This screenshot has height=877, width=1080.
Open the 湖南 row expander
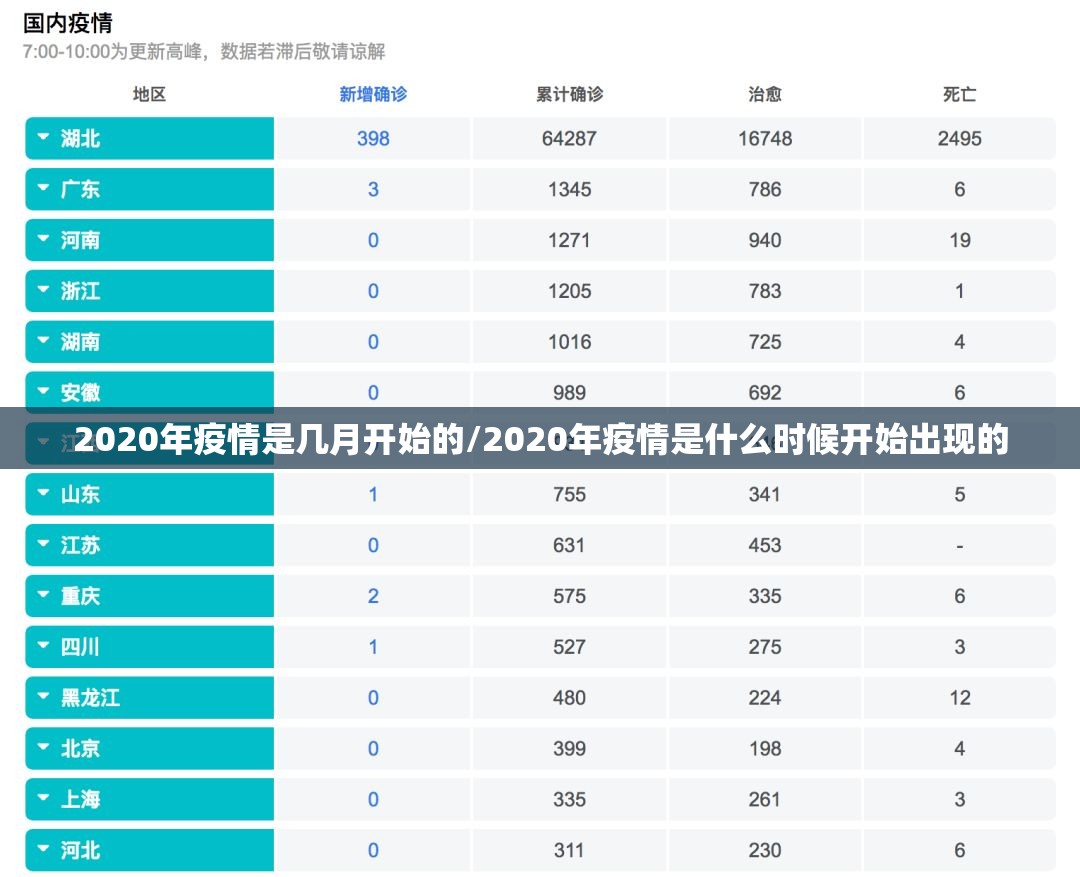[43, 342]
